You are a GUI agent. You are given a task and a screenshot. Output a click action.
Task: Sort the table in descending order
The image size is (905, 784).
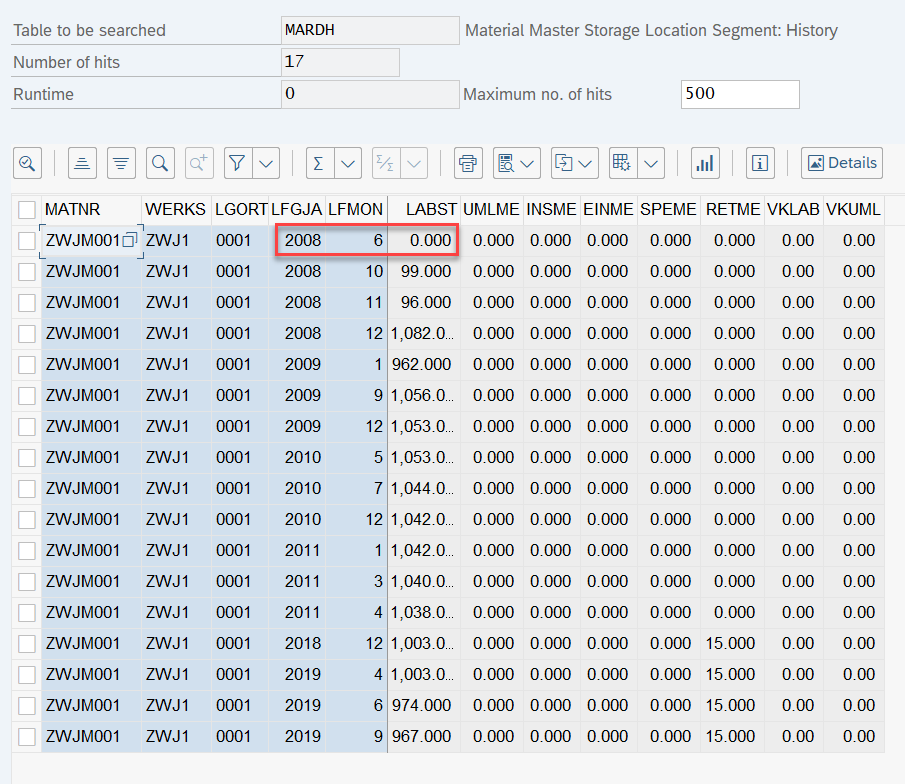pos(121,163)
